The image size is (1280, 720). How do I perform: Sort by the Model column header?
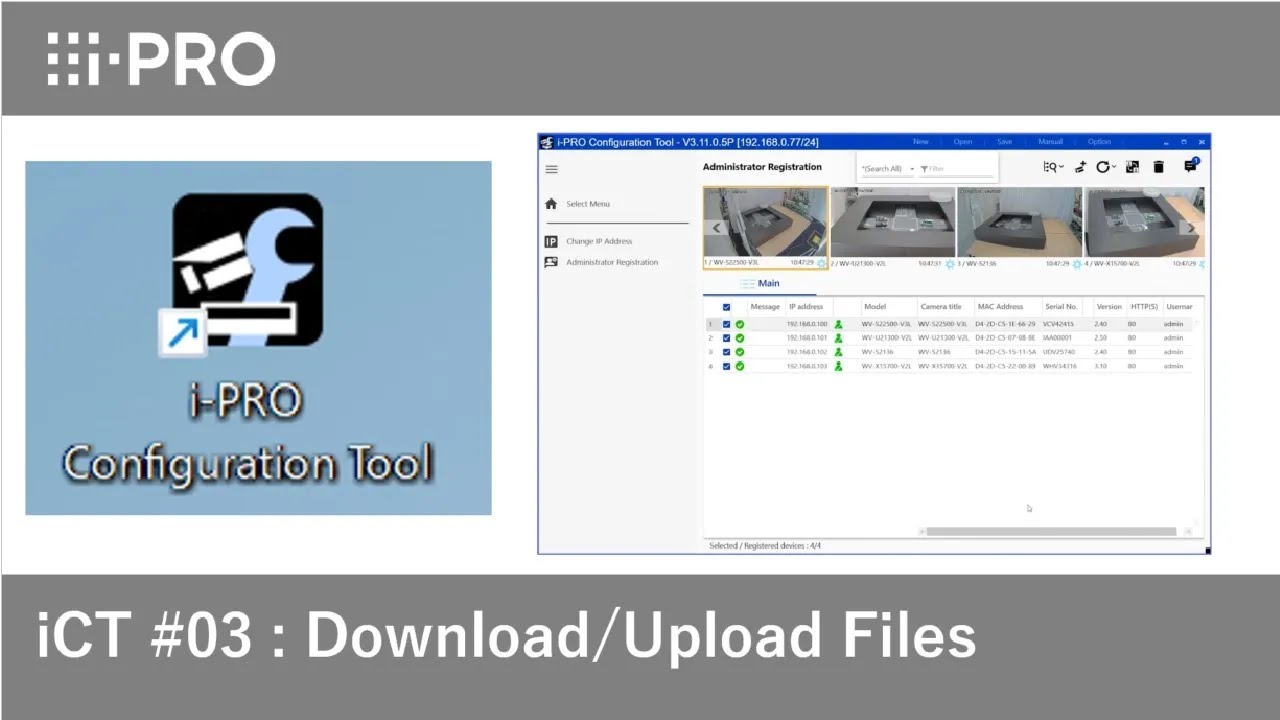(x=875, y=307)
